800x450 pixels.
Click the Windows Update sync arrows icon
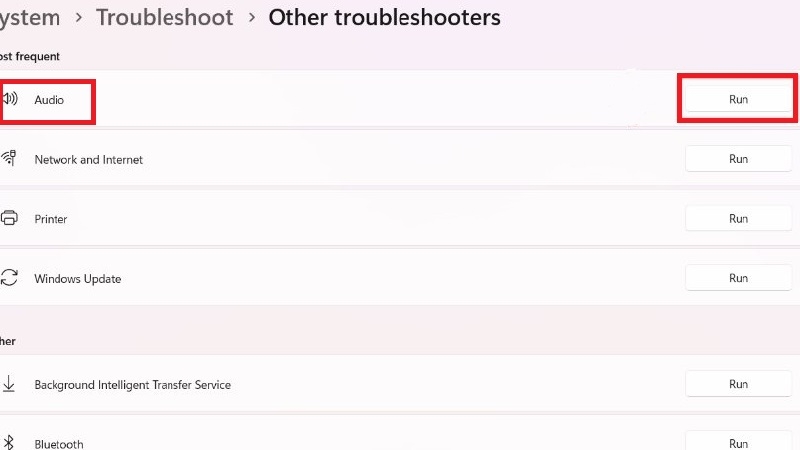(x=10, y=278)
